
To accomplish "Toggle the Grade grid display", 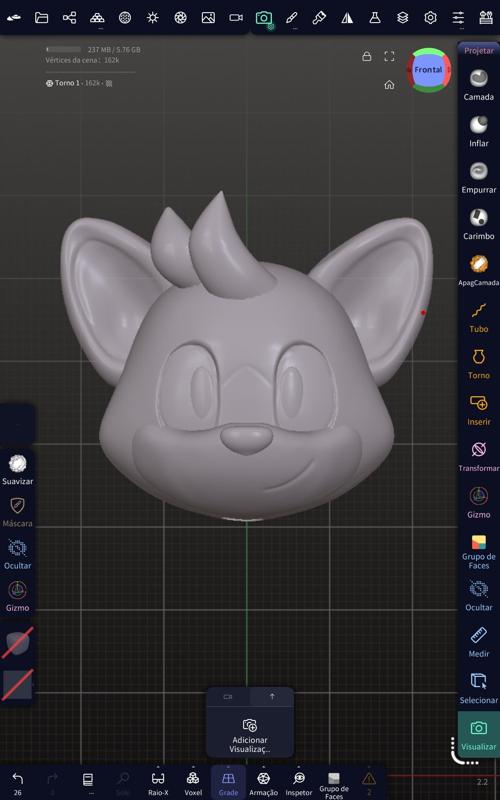I will tap(228, 783).
